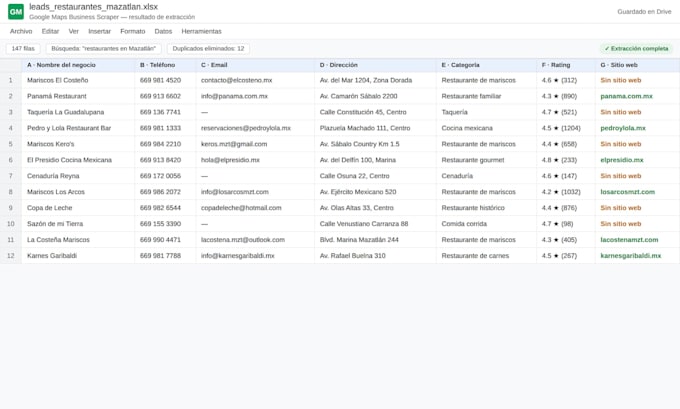Open the Ver menu
Image resolution: width=680 pixels, height=409 pixels.
point(74,31)
